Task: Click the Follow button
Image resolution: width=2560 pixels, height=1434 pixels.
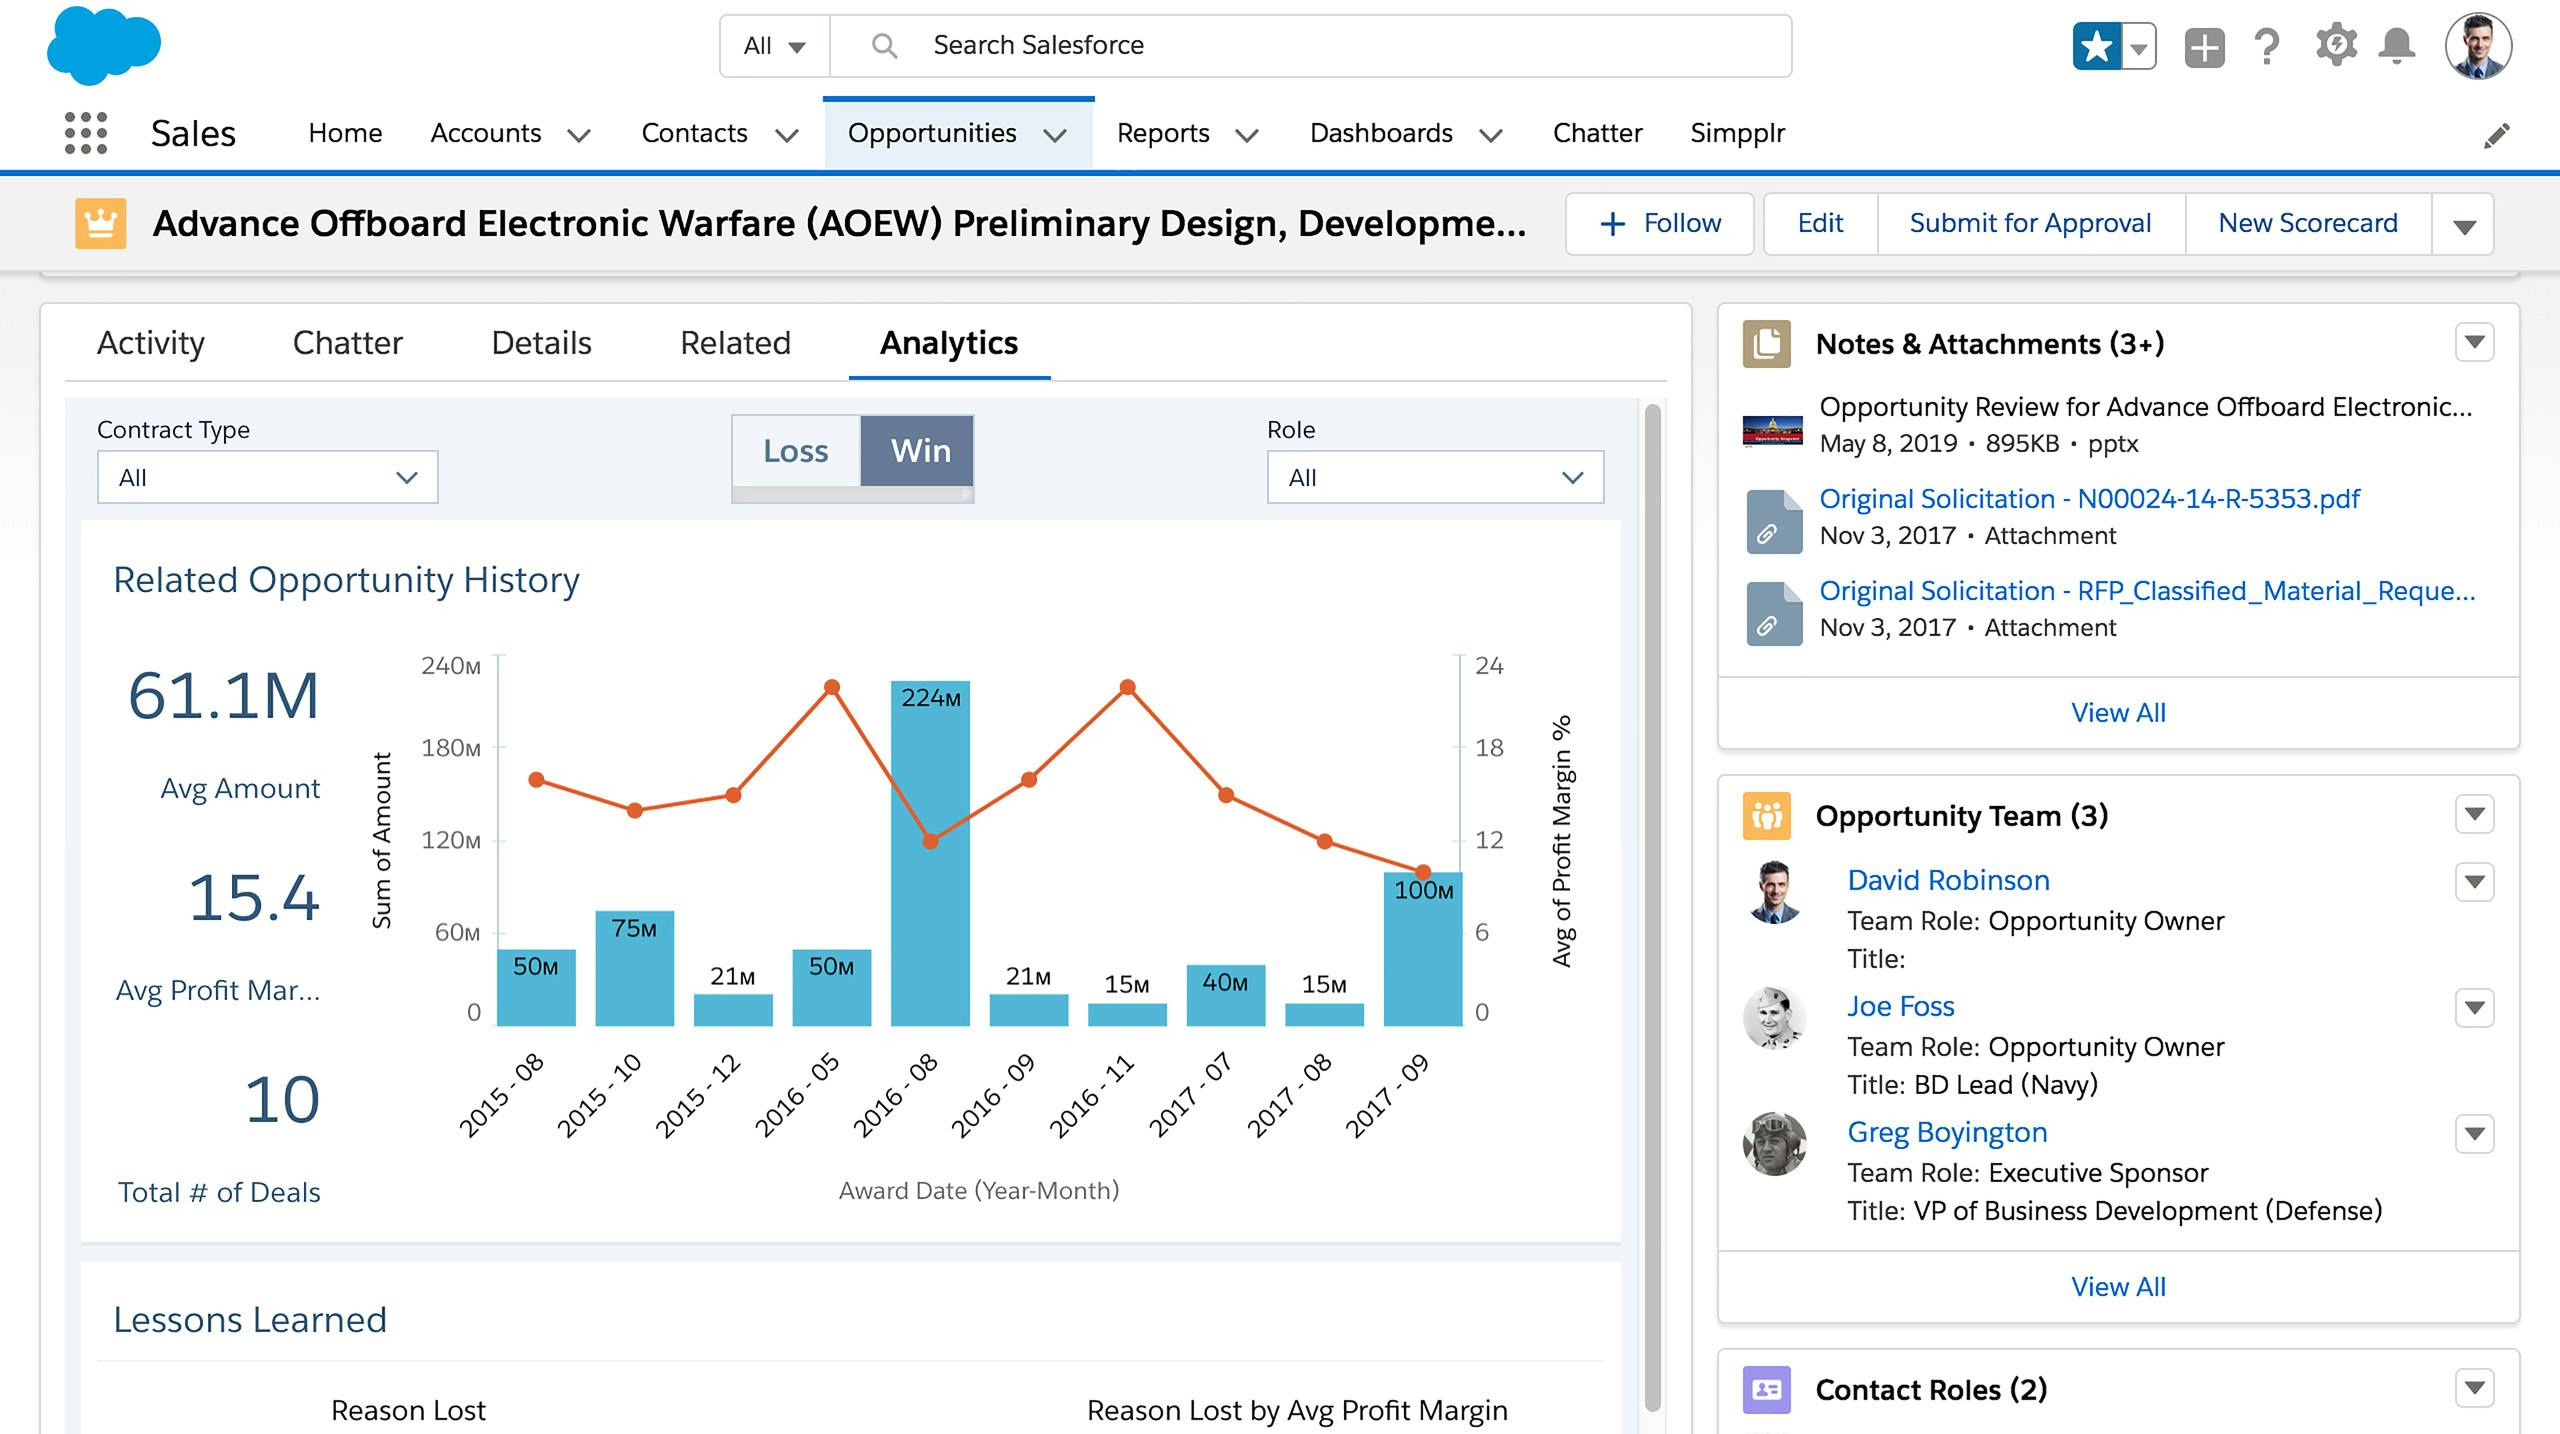Action: (1660, 224)
